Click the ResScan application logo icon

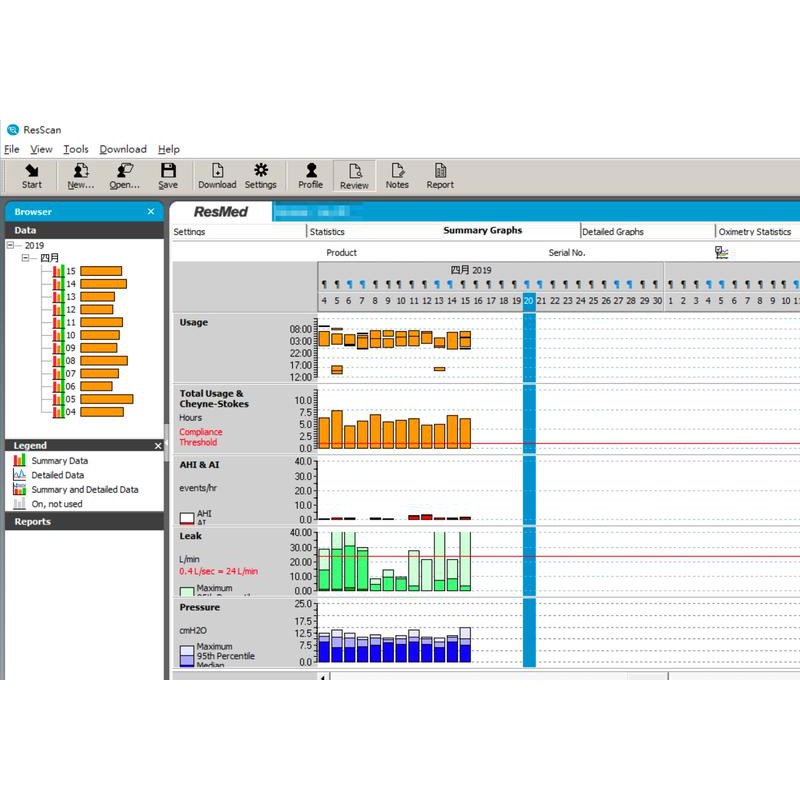coord(13,130)
